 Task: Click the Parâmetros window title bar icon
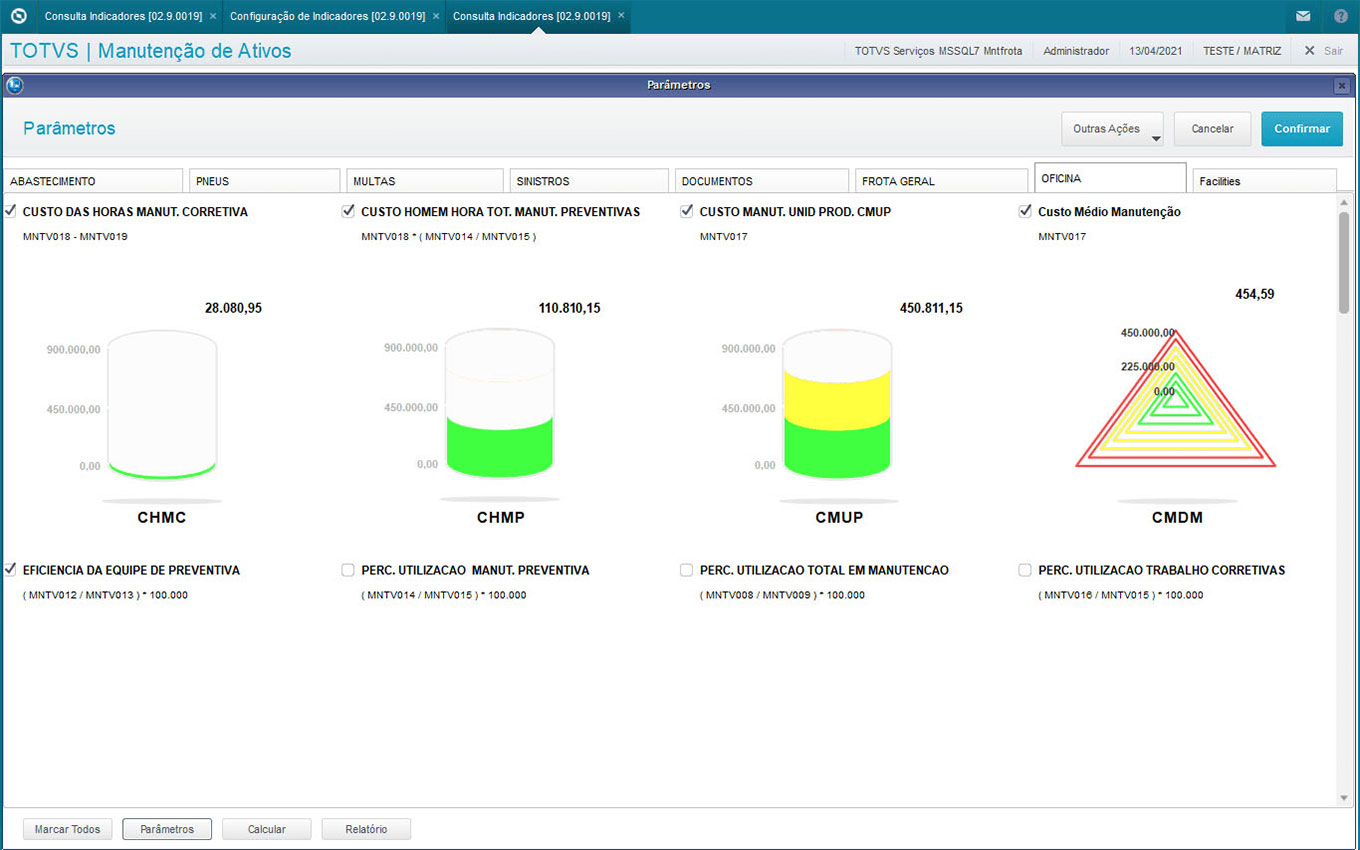pos(14,85)
